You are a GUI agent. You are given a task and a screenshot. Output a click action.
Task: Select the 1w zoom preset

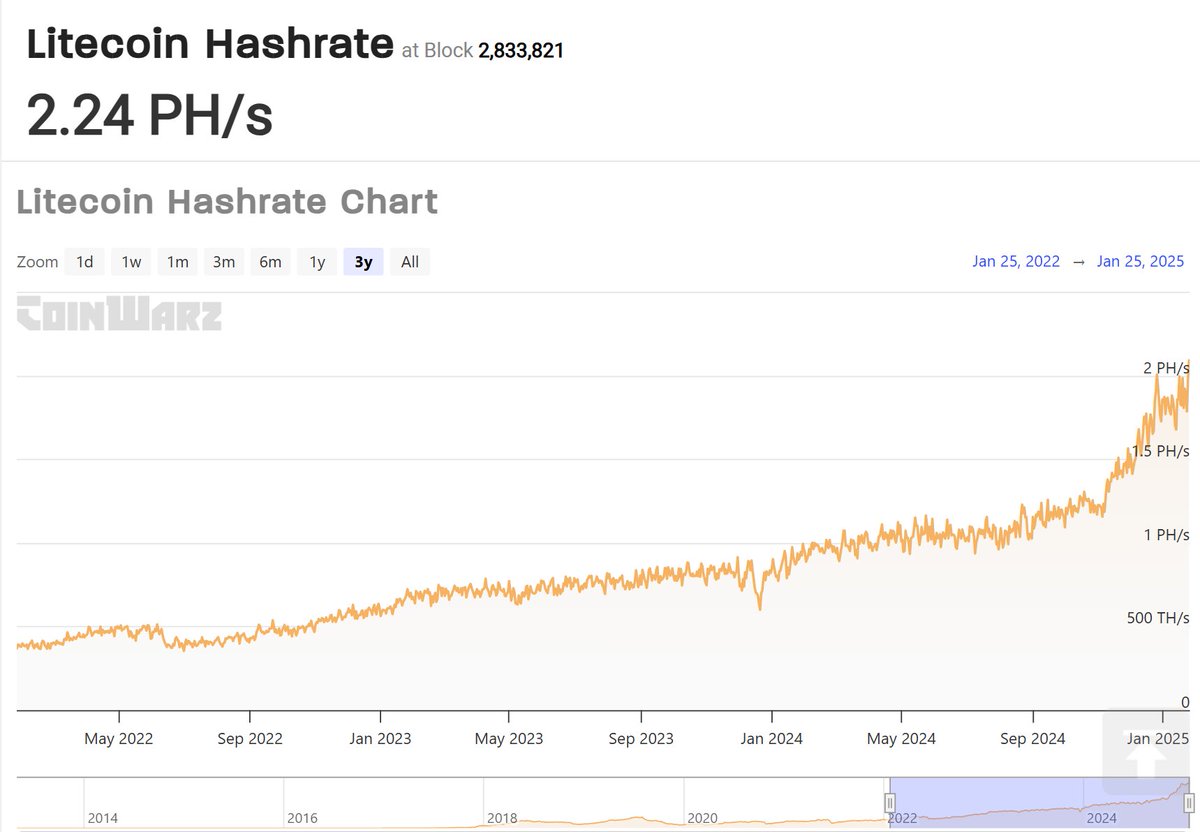pyautogui.click(x=130, y=261)
